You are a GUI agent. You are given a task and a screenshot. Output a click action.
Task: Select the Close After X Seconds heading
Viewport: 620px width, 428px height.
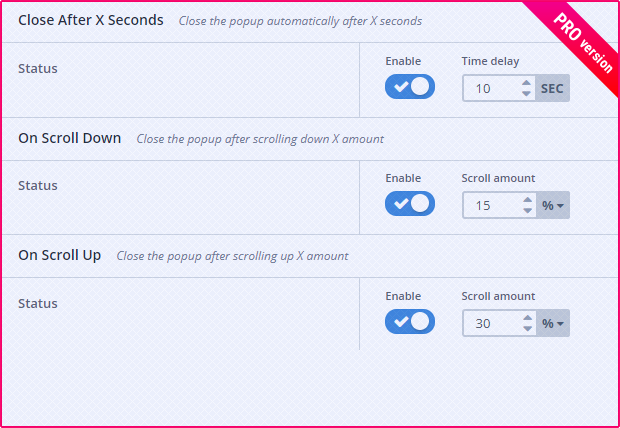pos(91,20)
